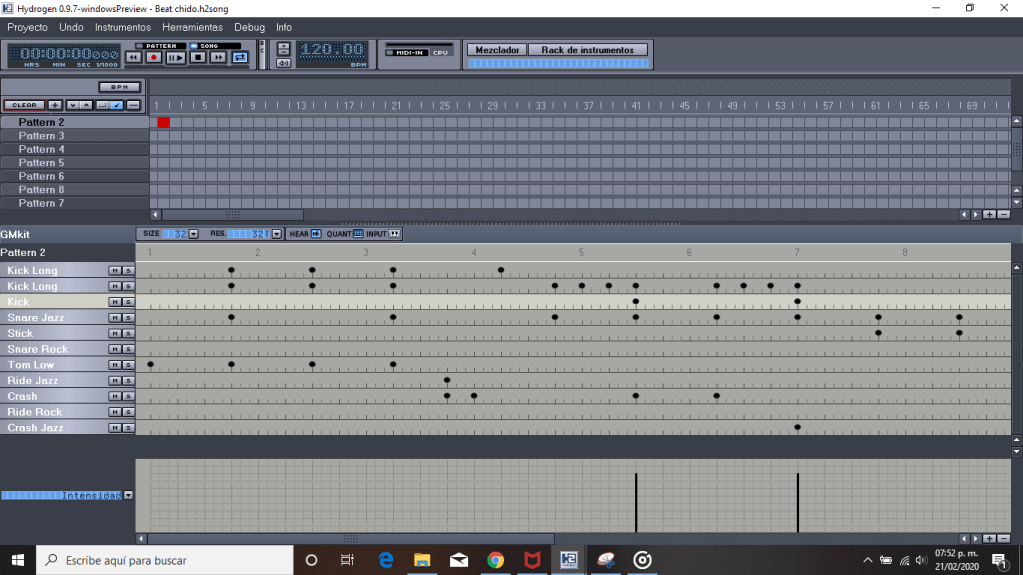This screenshot has width=1023, height=575.
Task: Solo the Tom Low instrument
Action: 128,365
